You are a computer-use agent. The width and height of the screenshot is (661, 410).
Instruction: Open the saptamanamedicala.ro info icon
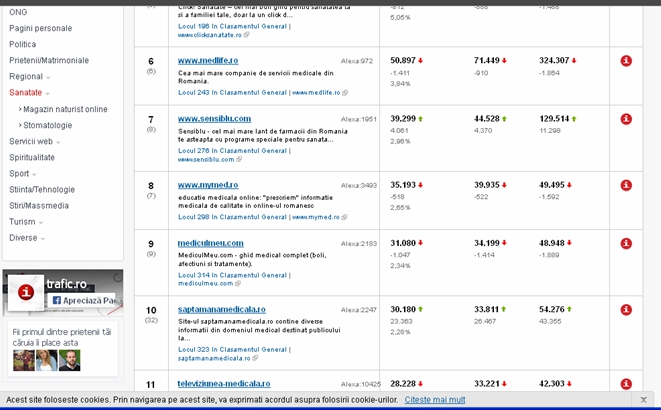(626, 310)
